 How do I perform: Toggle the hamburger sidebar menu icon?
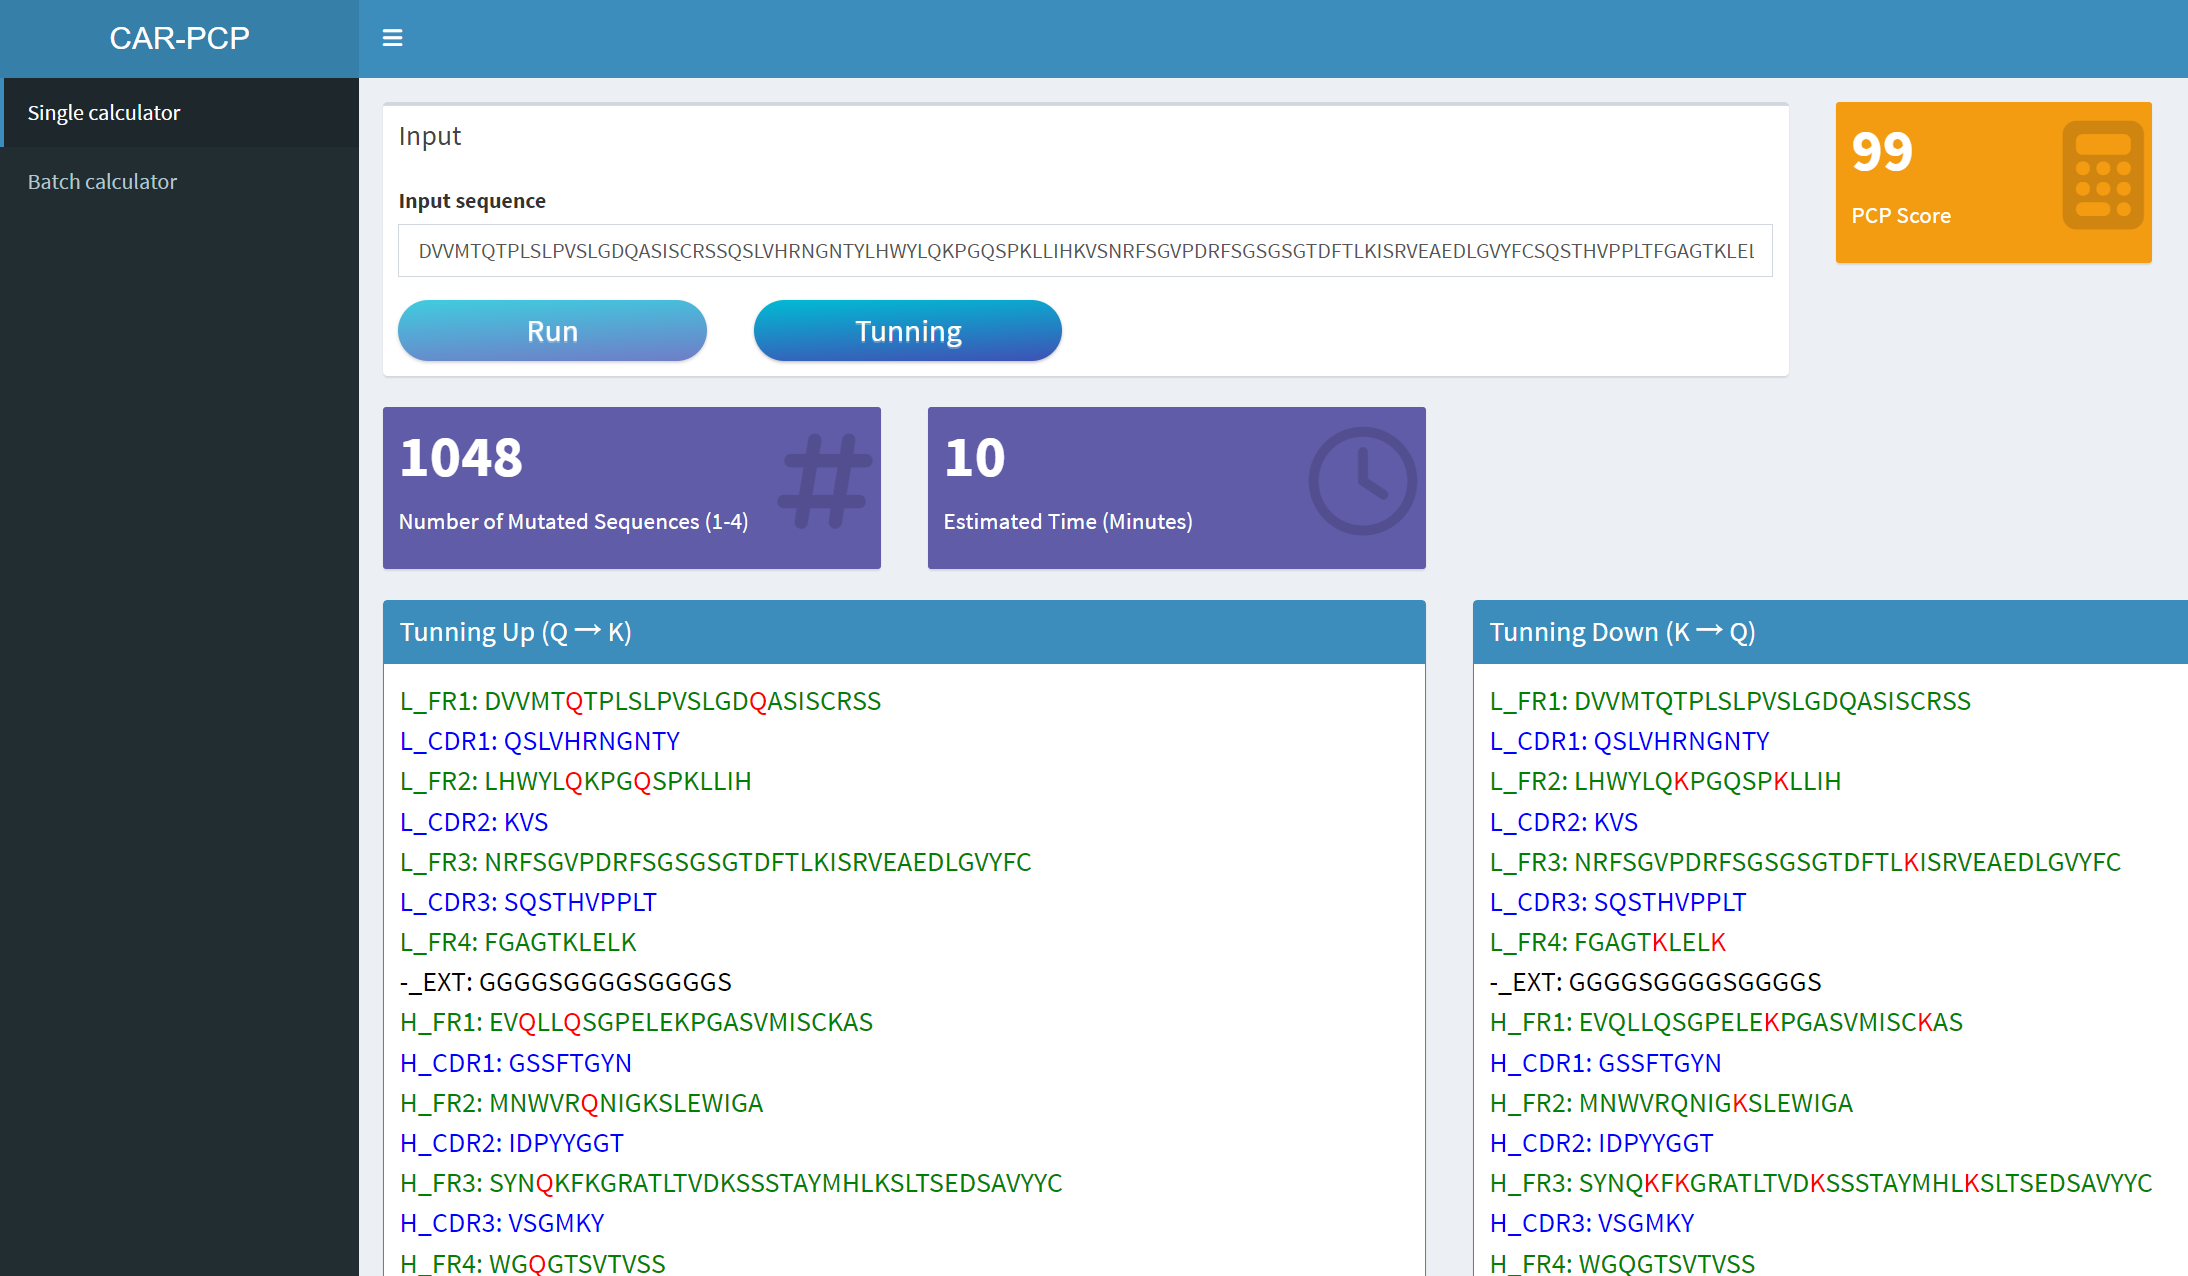tap(392, 38)
